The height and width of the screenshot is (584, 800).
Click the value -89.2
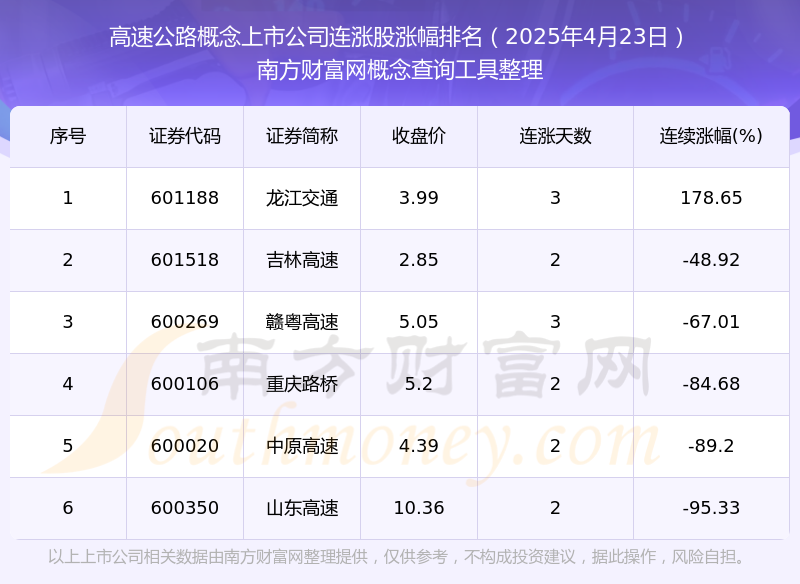tap(711, 446)
